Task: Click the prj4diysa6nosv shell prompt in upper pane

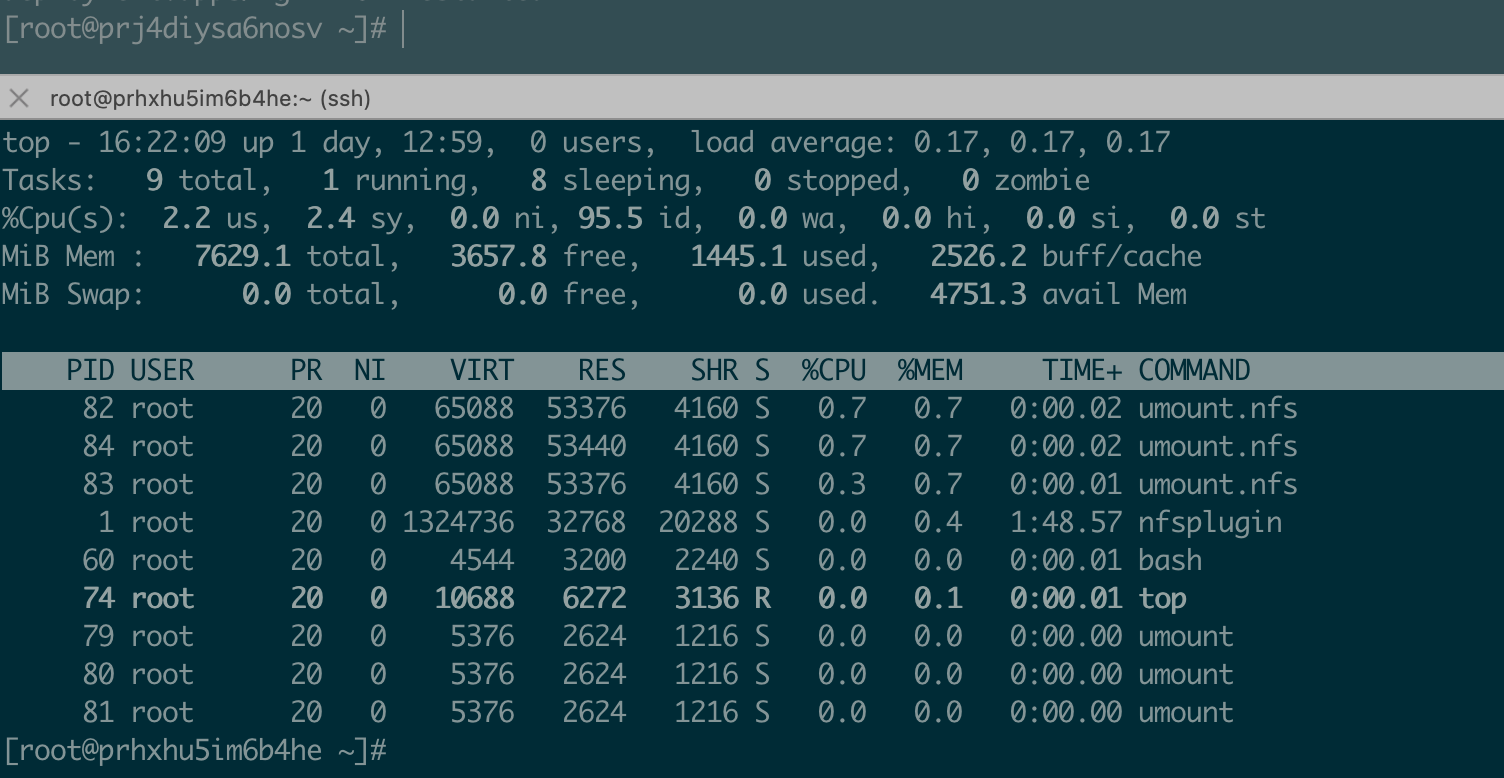Action: (x=195, y=29)
